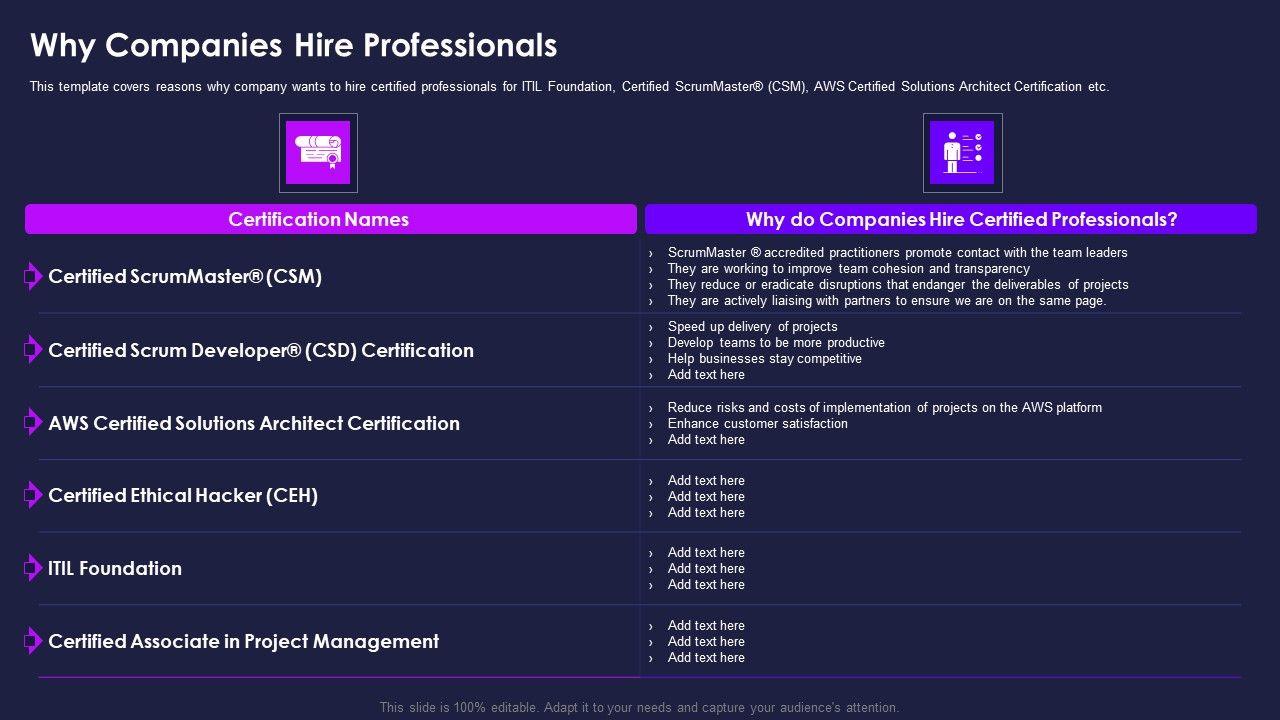Select arrow marker beside Certified Associate in Project Management
The height and width of the screenshot is (720, 1280).
click(33, 641)
